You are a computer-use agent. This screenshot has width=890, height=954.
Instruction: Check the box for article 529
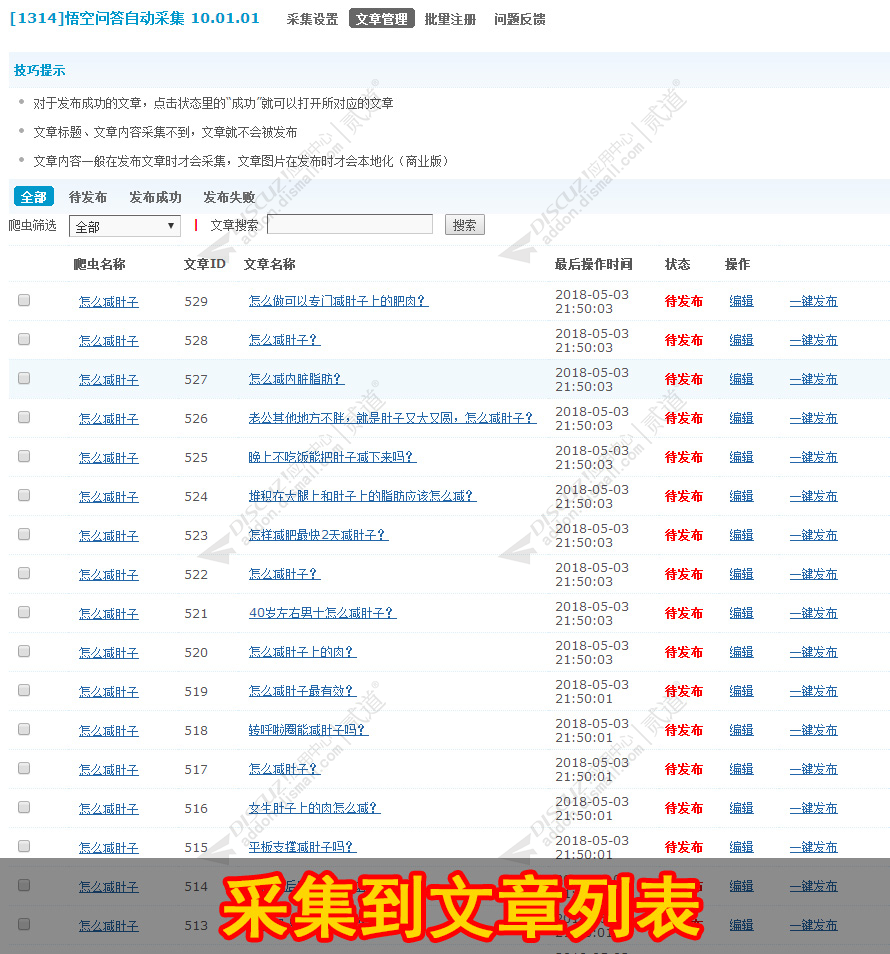click(24, 300)
